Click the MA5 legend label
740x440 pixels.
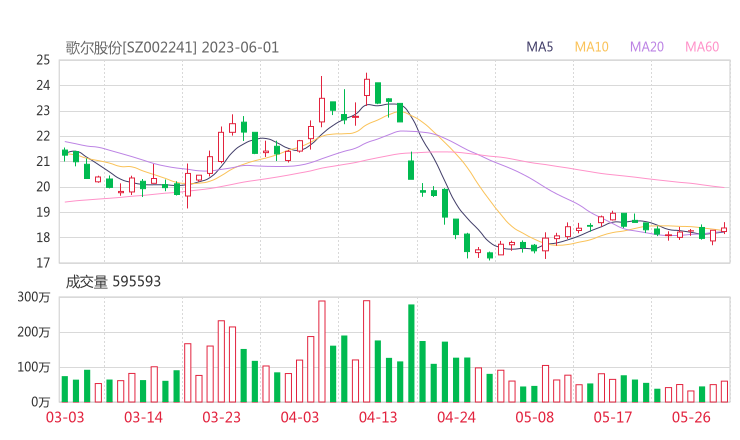click(x=539, y=47)
